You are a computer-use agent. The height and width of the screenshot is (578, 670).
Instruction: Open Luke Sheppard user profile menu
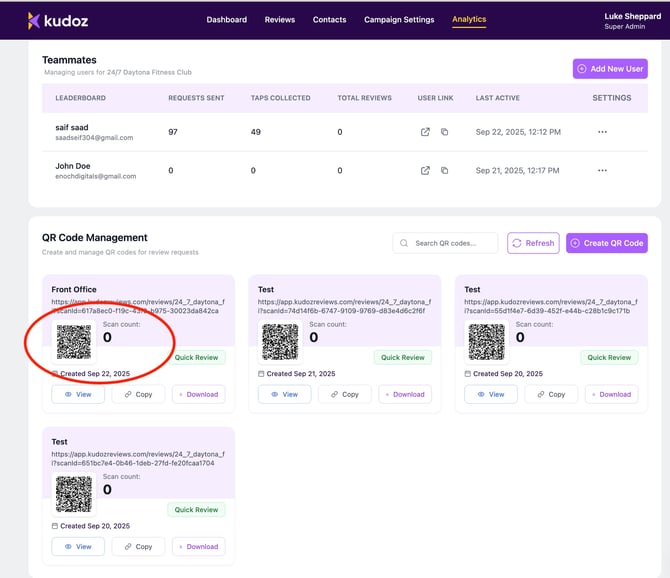(x=632, y=20)
